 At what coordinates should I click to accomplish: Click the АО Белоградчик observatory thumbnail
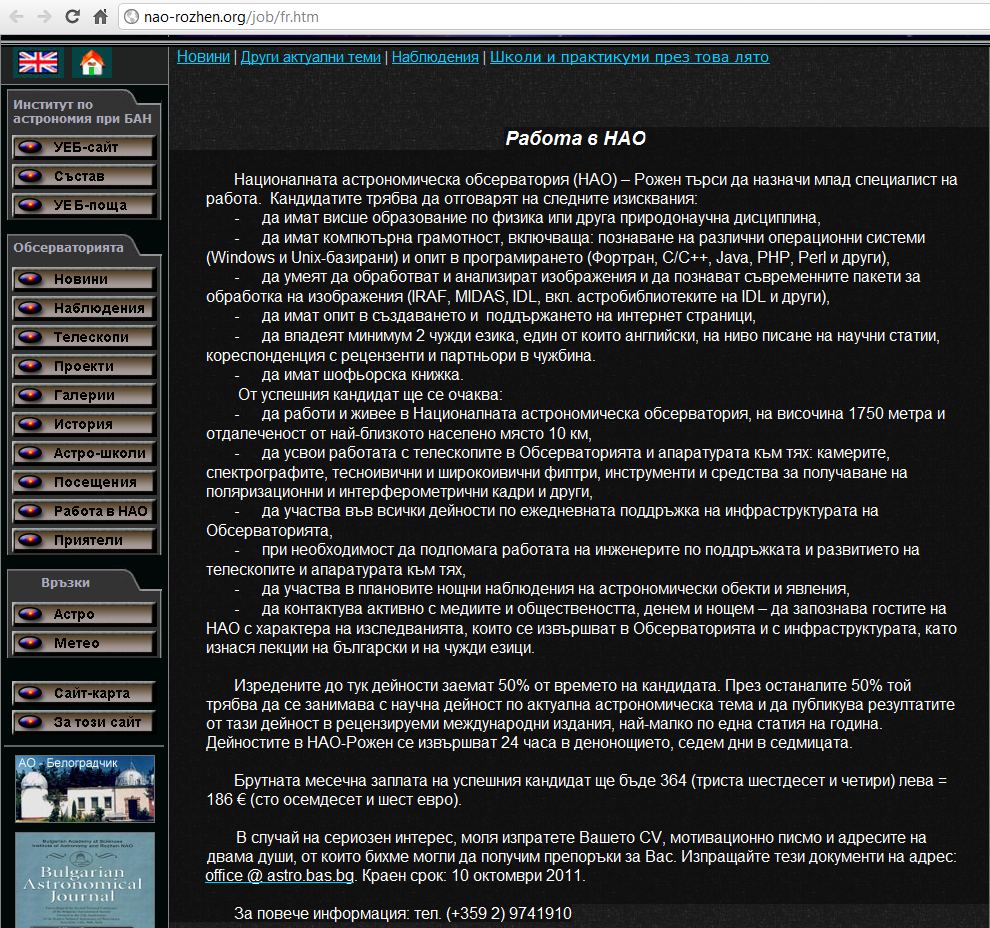[85, 789]
